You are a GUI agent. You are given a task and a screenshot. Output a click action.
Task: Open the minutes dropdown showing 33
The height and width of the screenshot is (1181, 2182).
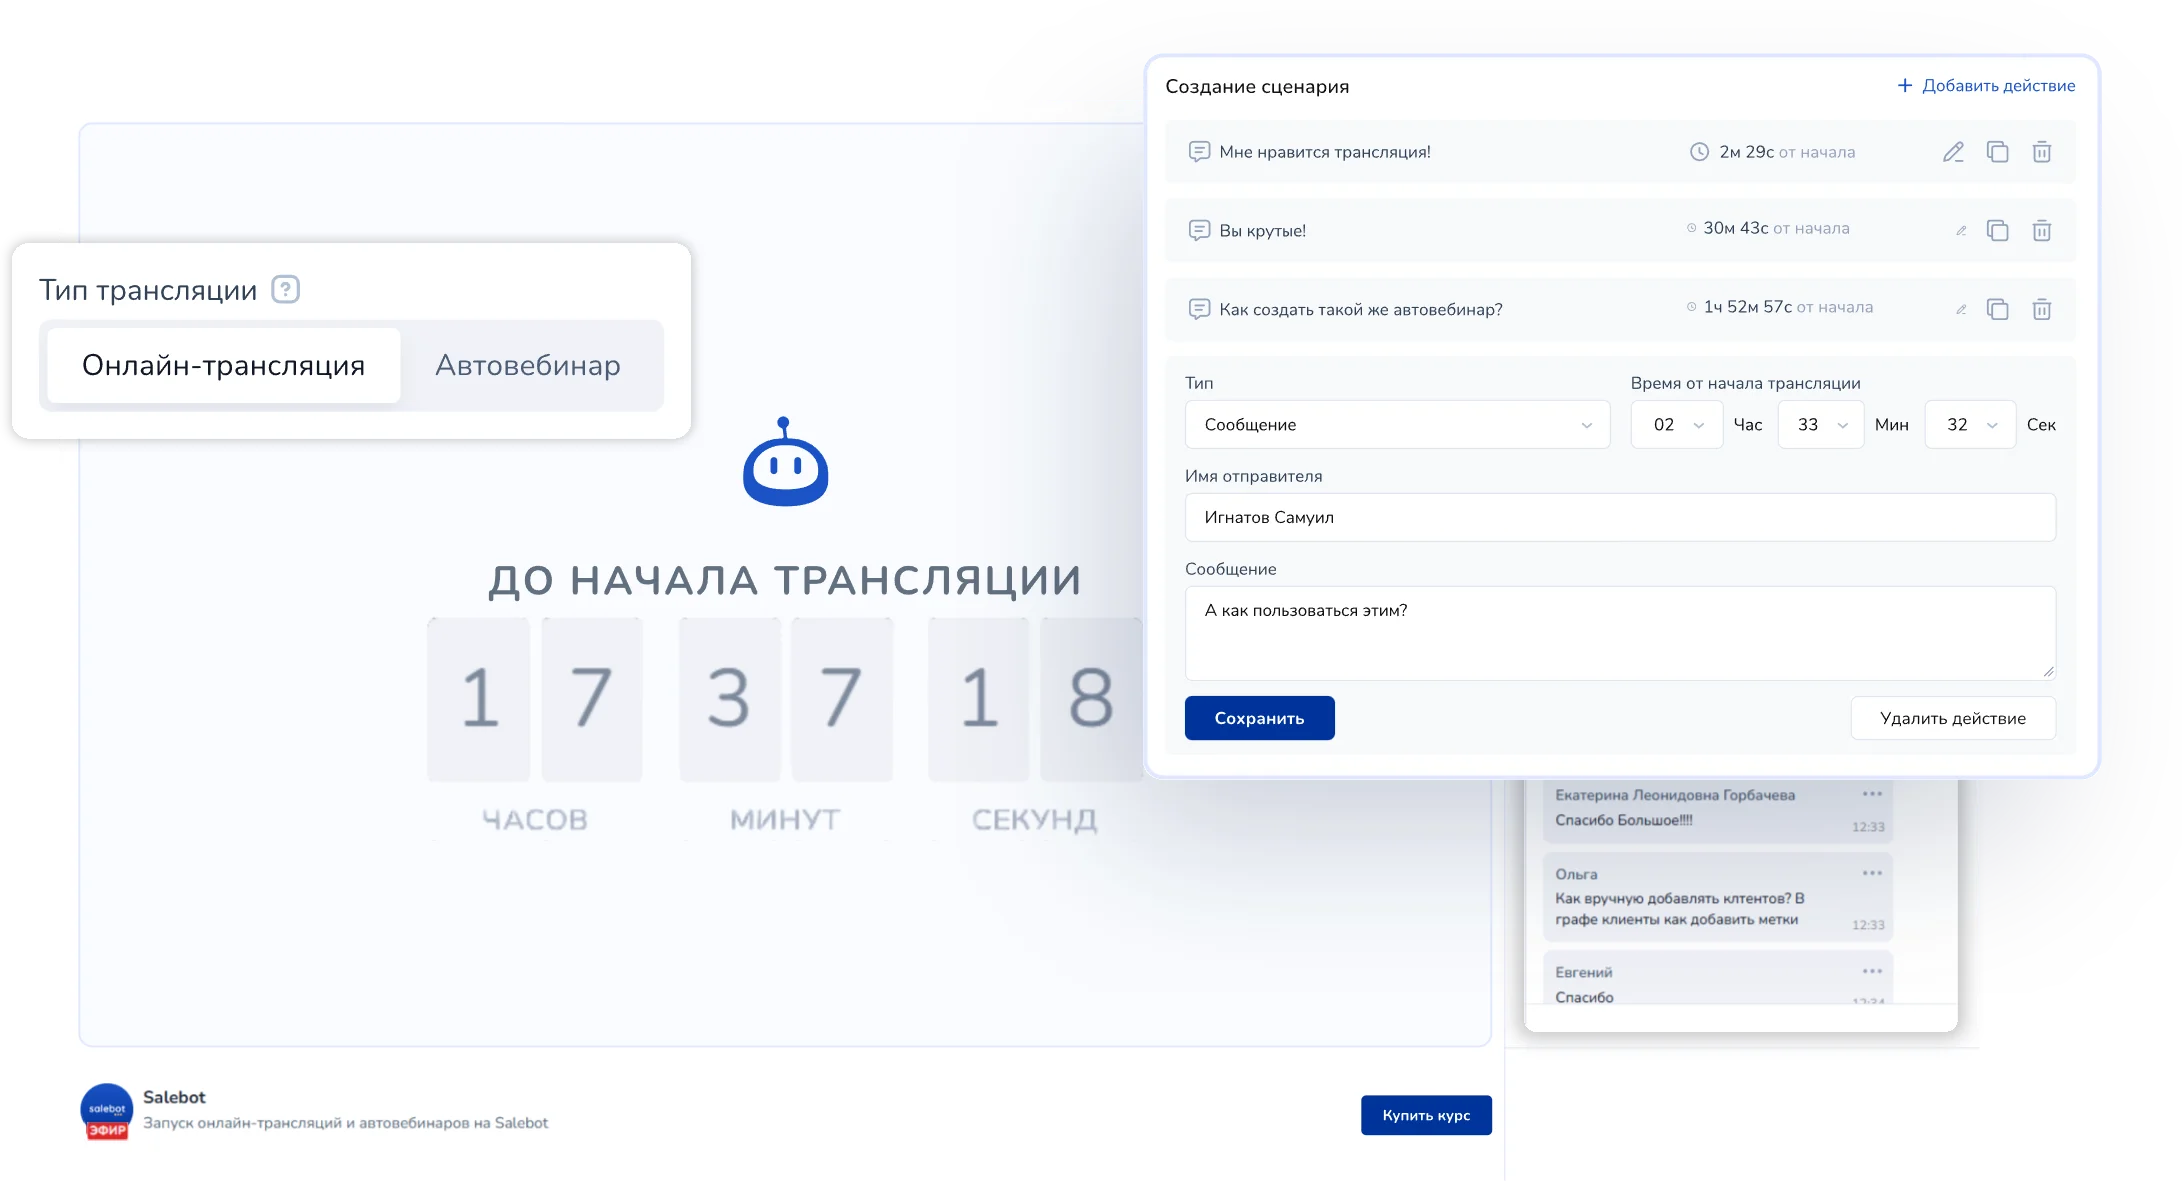1820,425
